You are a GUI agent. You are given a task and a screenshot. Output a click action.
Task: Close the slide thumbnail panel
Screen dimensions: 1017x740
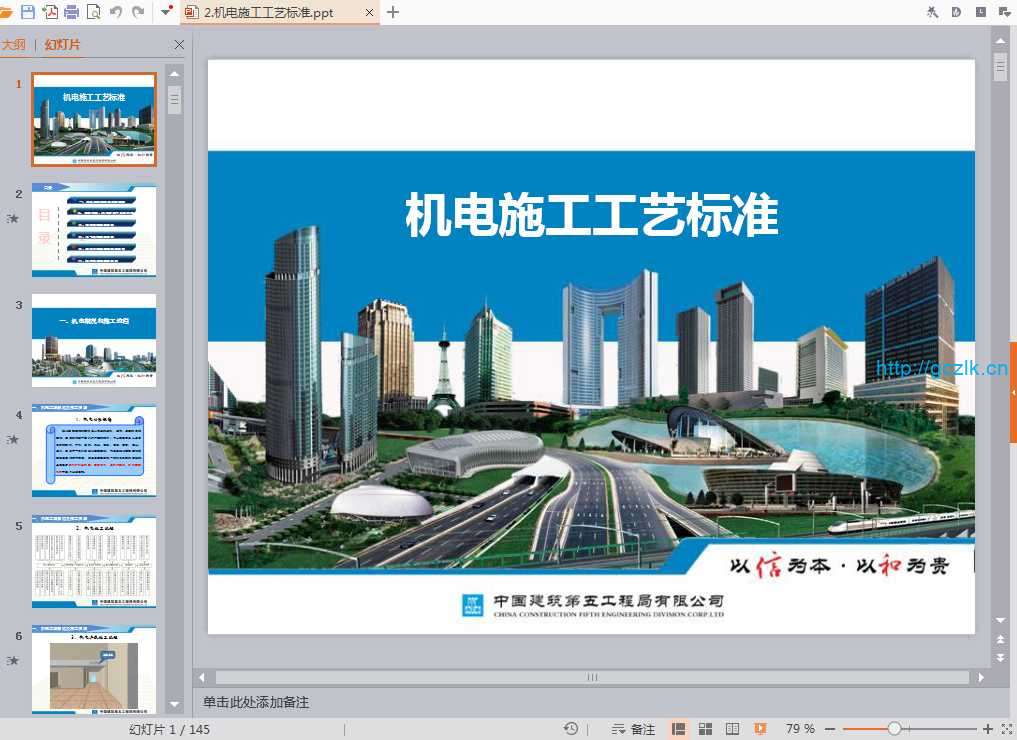pyautogui.click(x=179, y=45)
